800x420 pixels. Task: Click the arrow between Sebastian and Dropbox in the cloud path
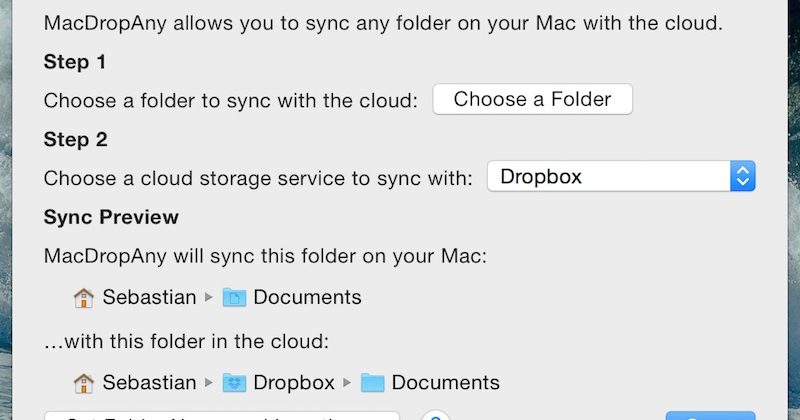[x=209, y=382]
